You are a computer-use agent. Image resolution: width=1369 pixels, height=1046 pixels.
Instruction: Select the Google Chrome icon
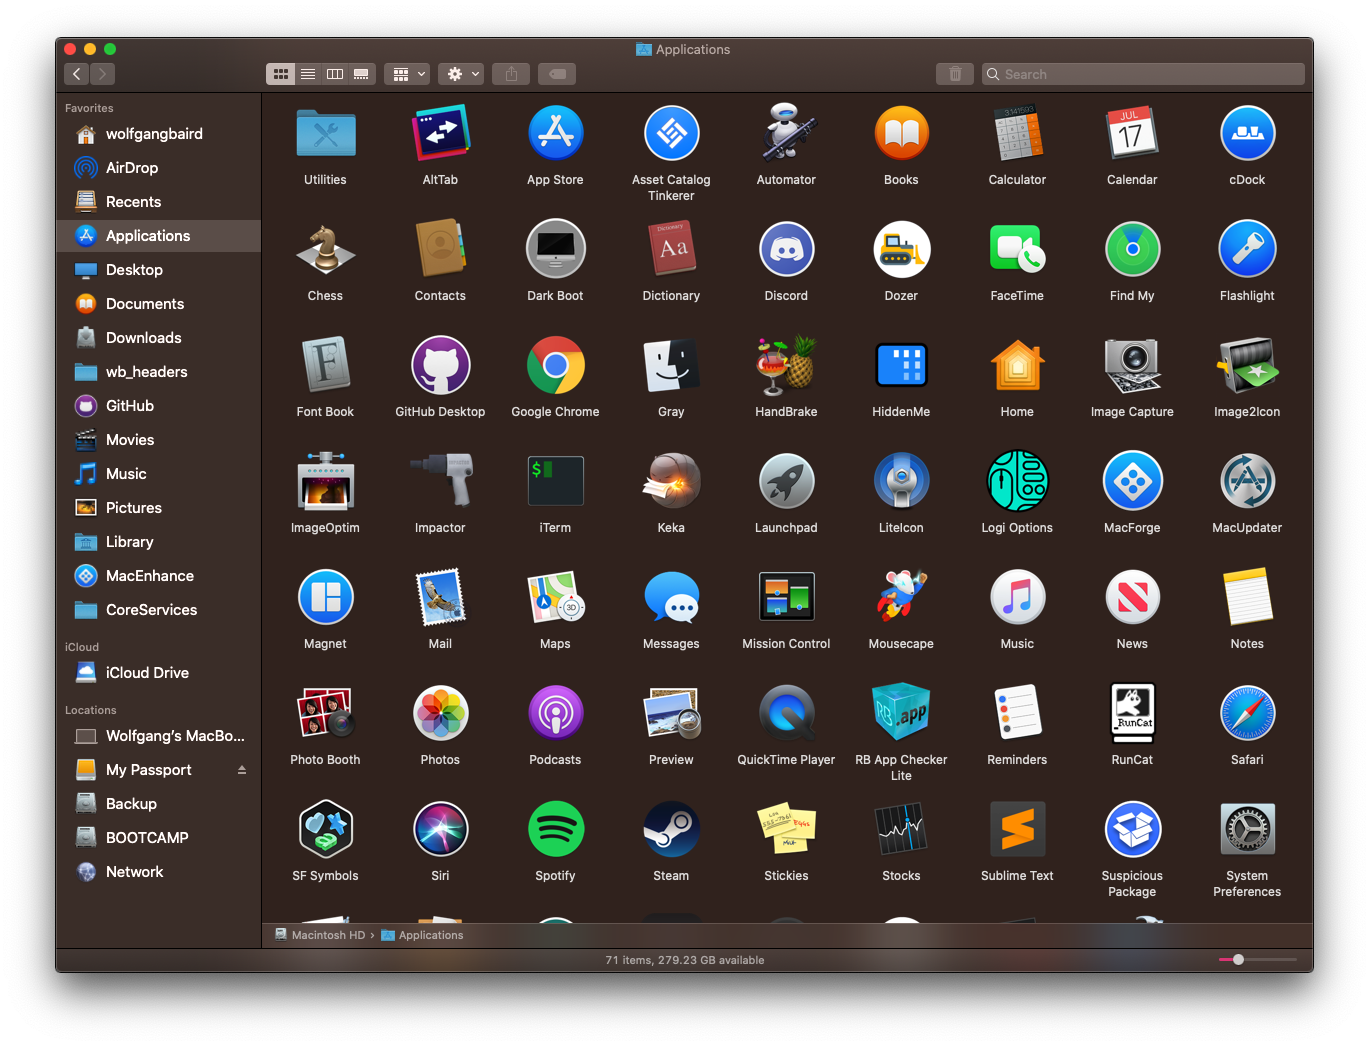point(555,366)
